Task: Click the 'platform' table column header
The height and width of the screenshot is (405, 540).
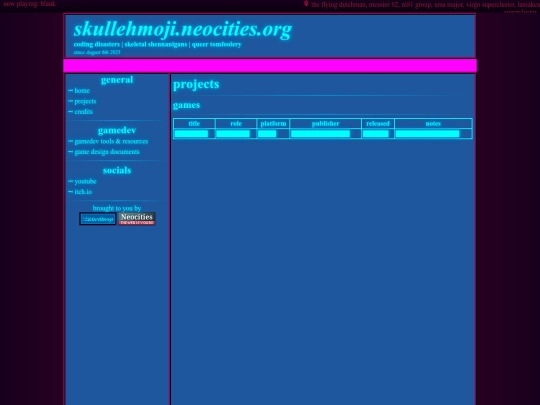Action: click(x=273, y=123)
